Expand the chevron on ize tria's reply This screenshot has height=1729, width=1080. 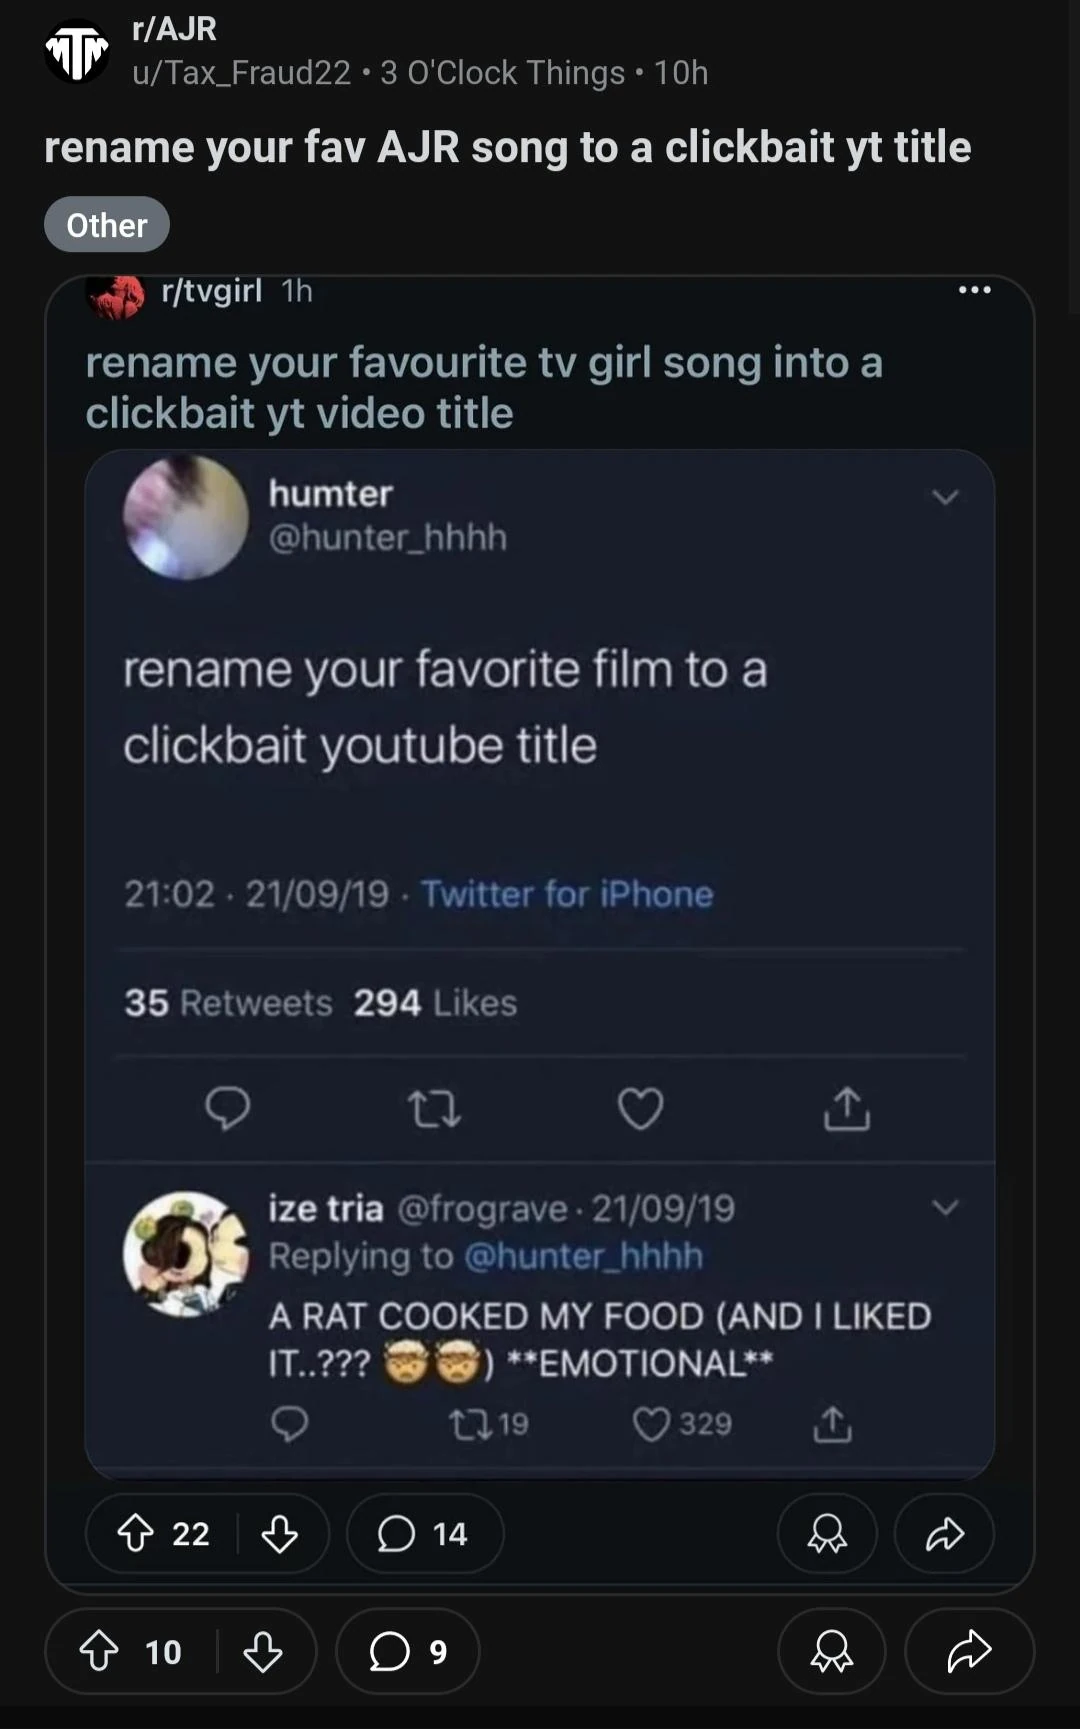pyautogui.click(x=945, y=1208)
